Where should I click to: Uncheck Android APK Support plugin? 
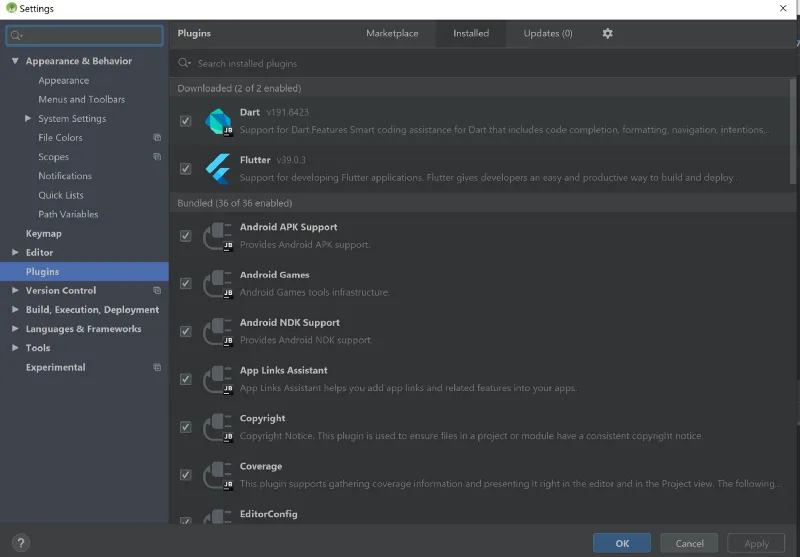pyautogui.click(x=186, y=236)
